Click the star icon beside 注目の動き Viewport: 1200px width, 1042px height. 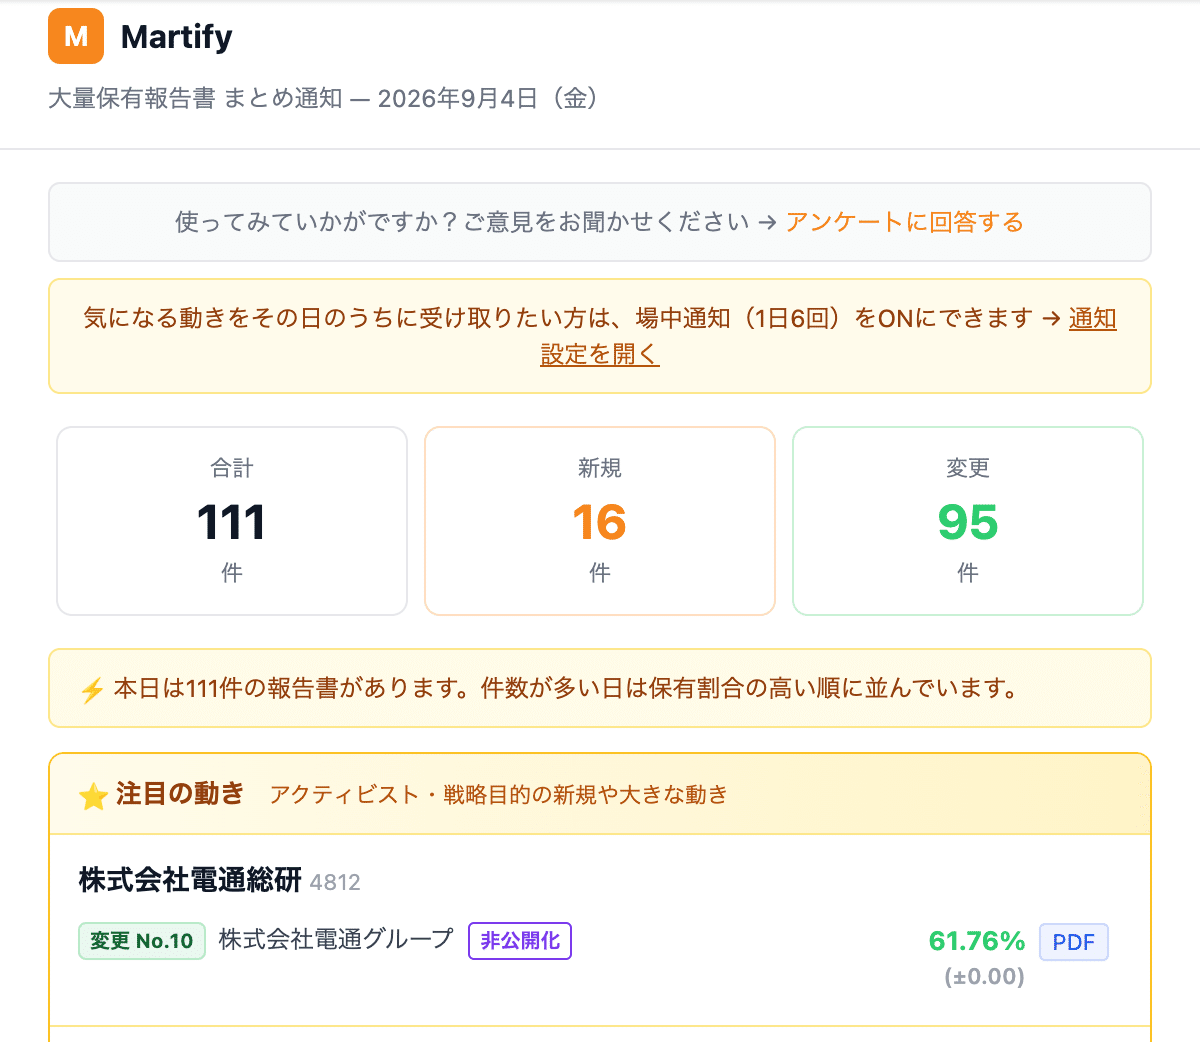pos(93,796)
